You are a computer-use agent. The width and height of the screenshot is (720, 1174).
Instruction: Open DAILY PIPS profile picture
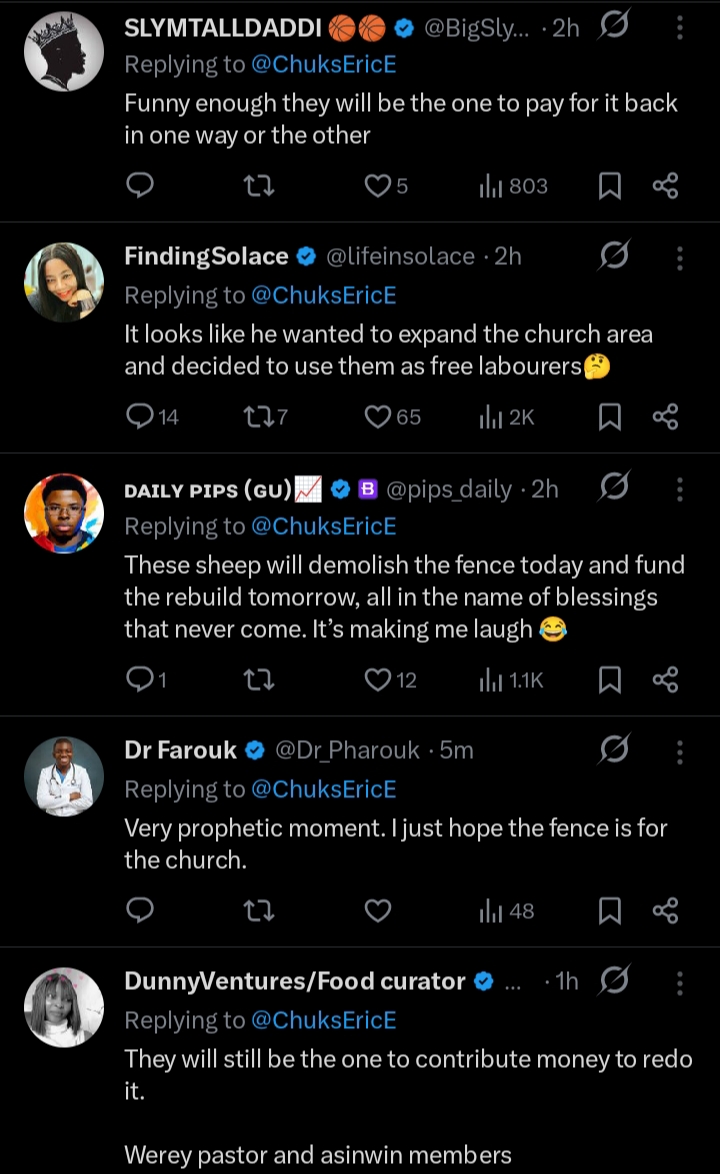[64, 513]
